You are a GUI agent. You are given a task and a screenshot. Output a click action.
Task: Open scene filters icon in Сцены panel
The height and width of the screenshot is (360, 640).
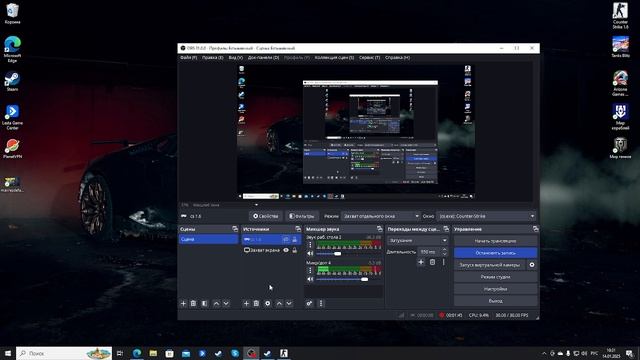[x=204, y=303]
